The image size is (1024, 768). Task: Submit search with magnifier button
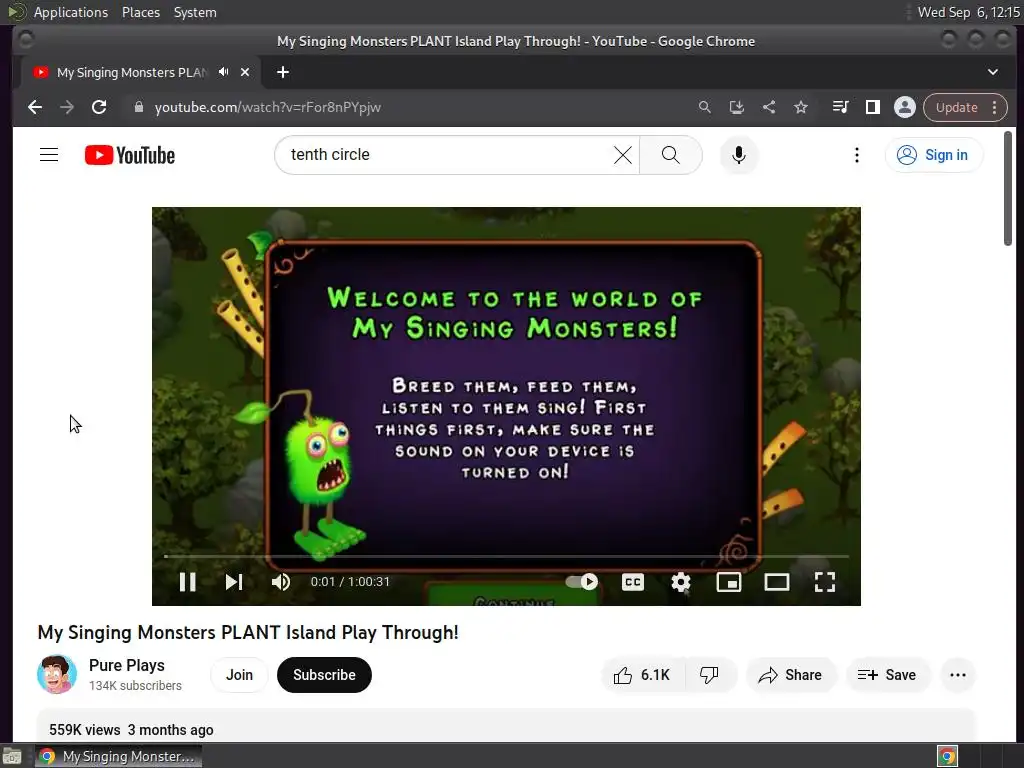pos(671,155)
